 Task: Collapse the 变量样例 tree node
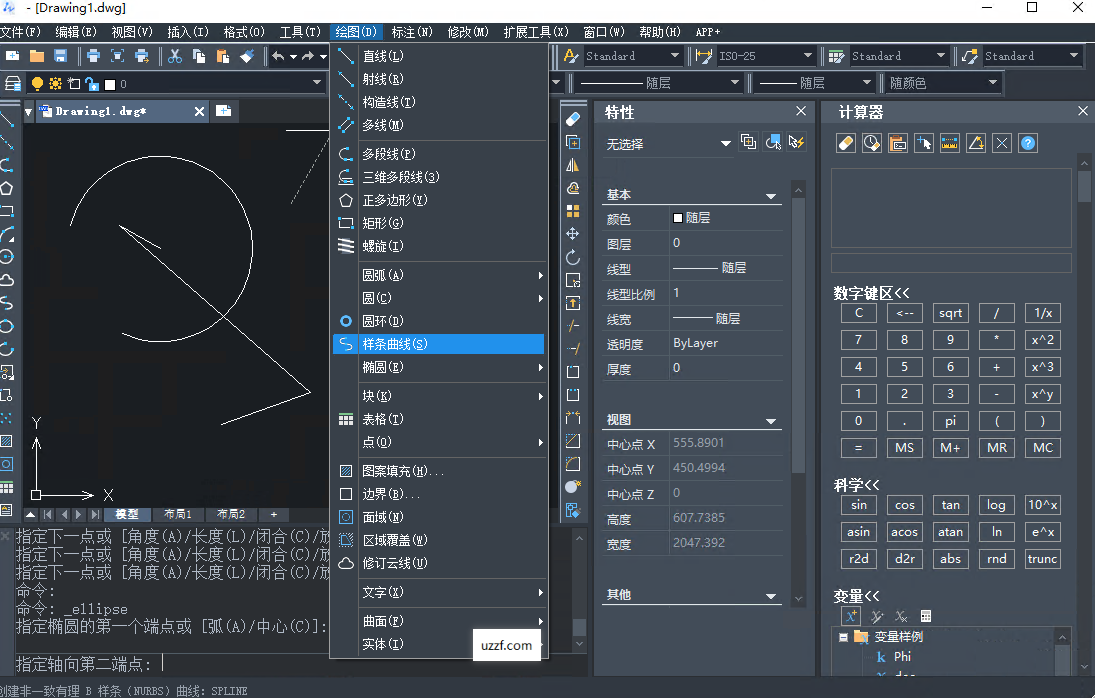pos(843,637)
